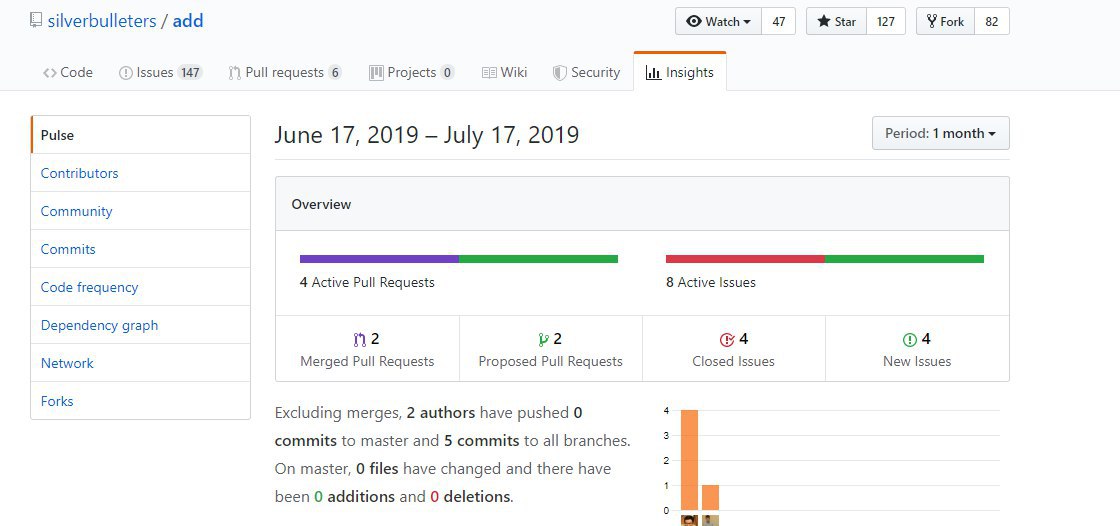This screenshot has height=526, width=1120.
Task: Click the short orange commits bar
Action: (x=710, y=497)
